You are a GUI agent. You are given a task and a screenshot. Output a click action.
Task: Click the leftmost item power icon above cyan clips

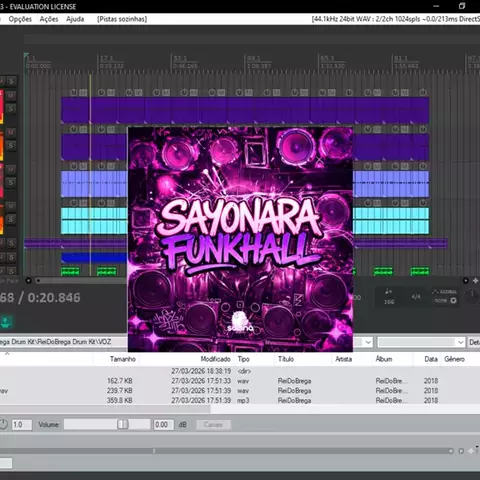74,202
